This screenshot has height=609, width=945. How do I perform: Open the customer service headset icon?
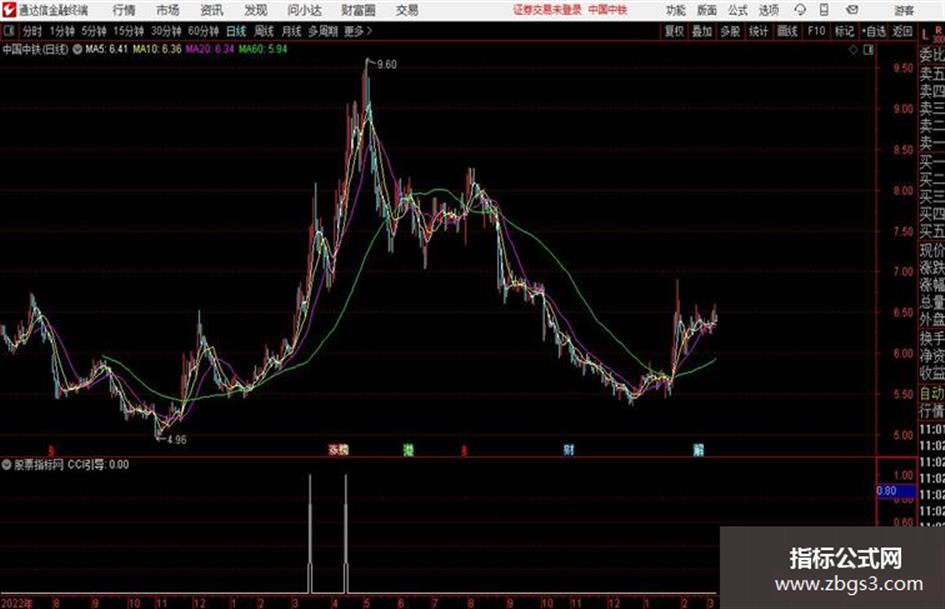coord(800,10)
